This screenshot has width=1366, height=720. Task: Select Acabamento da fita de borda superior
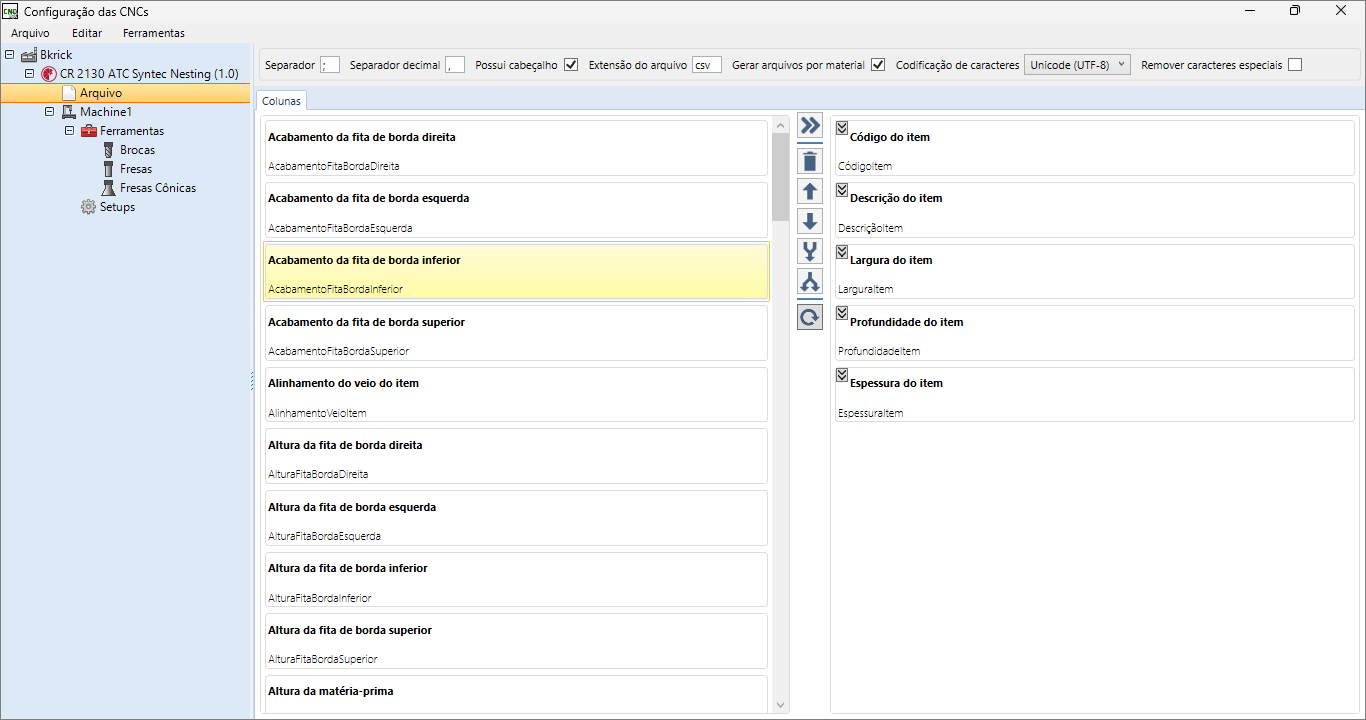[x=516, y=333]
